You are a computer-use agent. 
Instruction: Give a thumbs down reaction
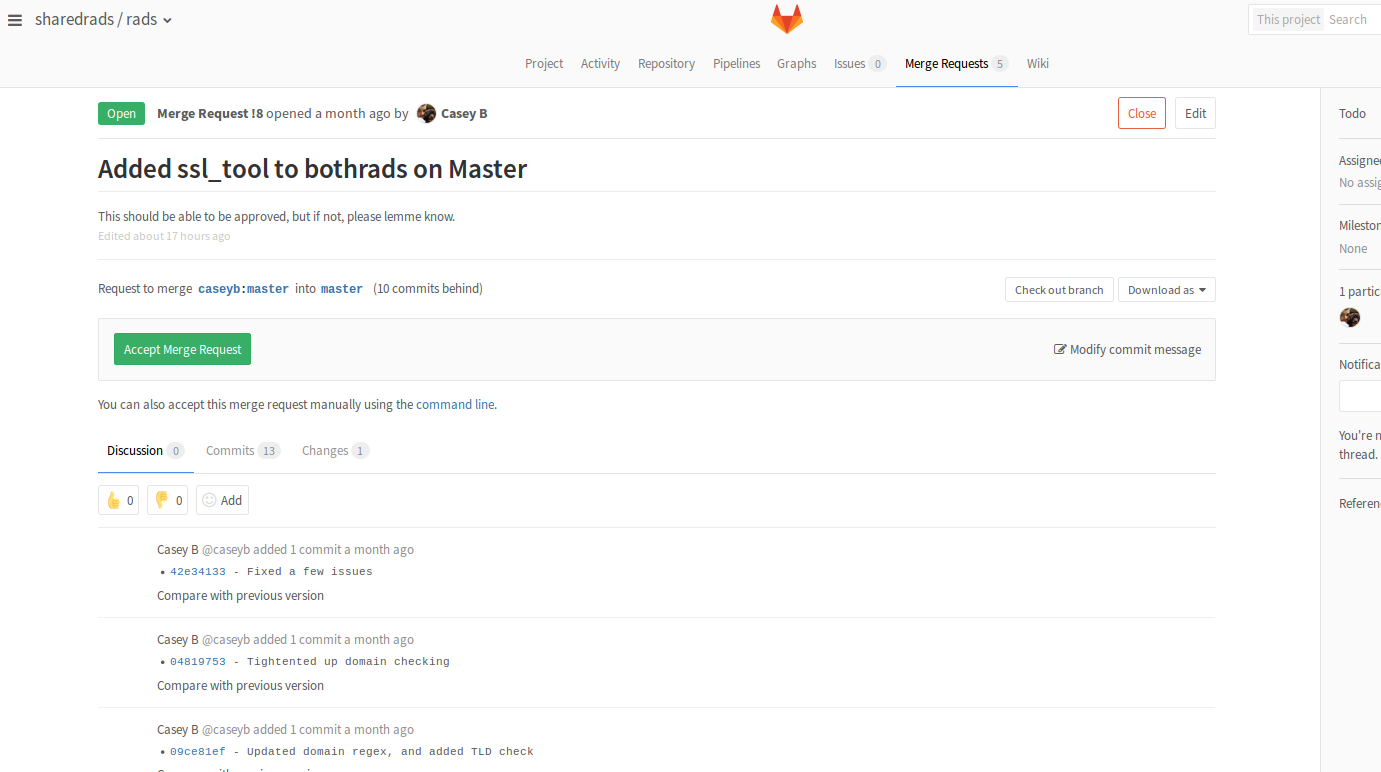[167, 500]
